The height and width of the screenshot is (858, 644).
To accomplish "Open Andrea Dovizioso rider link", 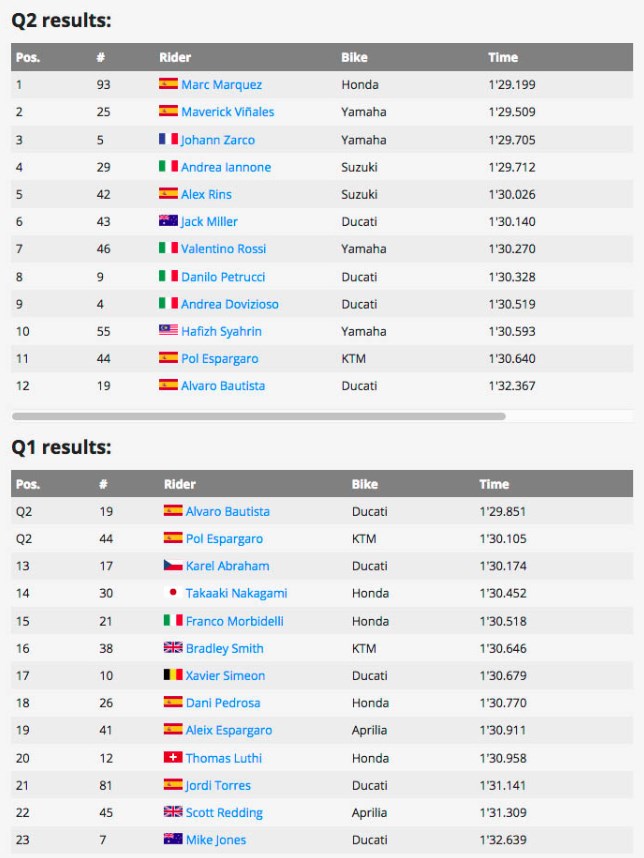I will click(230, 304).
